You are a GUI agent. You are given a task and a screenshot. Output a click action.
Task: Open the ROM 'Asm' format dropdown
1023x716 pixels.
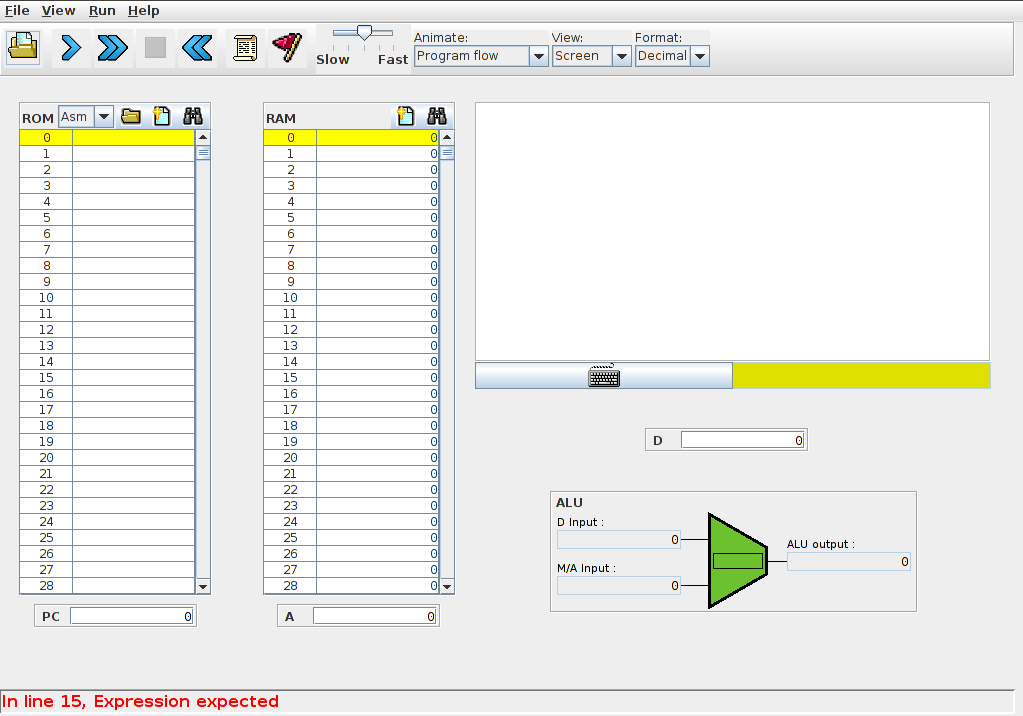pyautogui.click(x=103, y=117)
